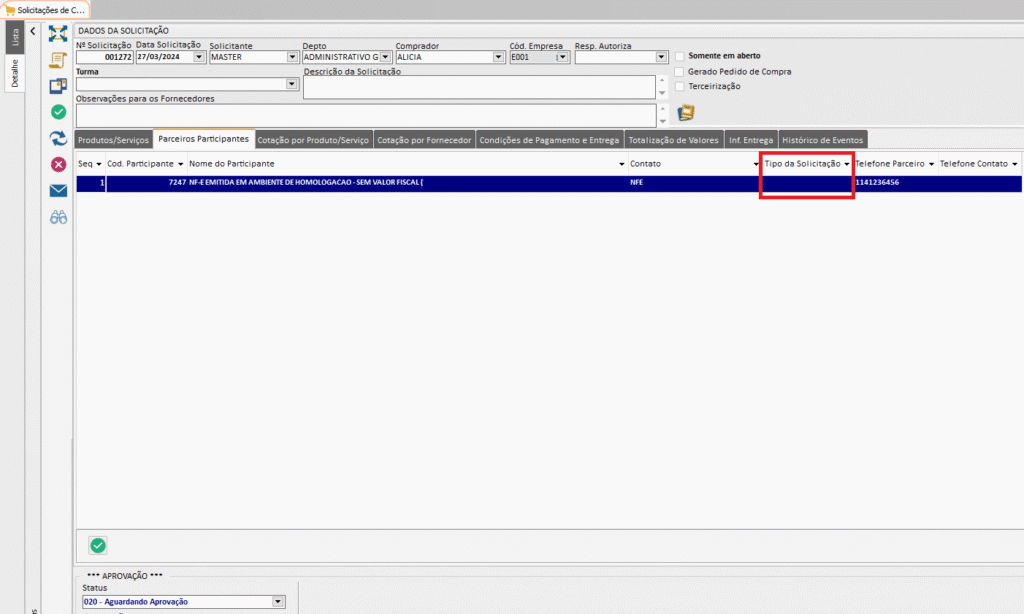Viewport: 1024px width, 614px height.
Task: Click the down scroll arrow of Descrição field
Action: coord(662,93)
